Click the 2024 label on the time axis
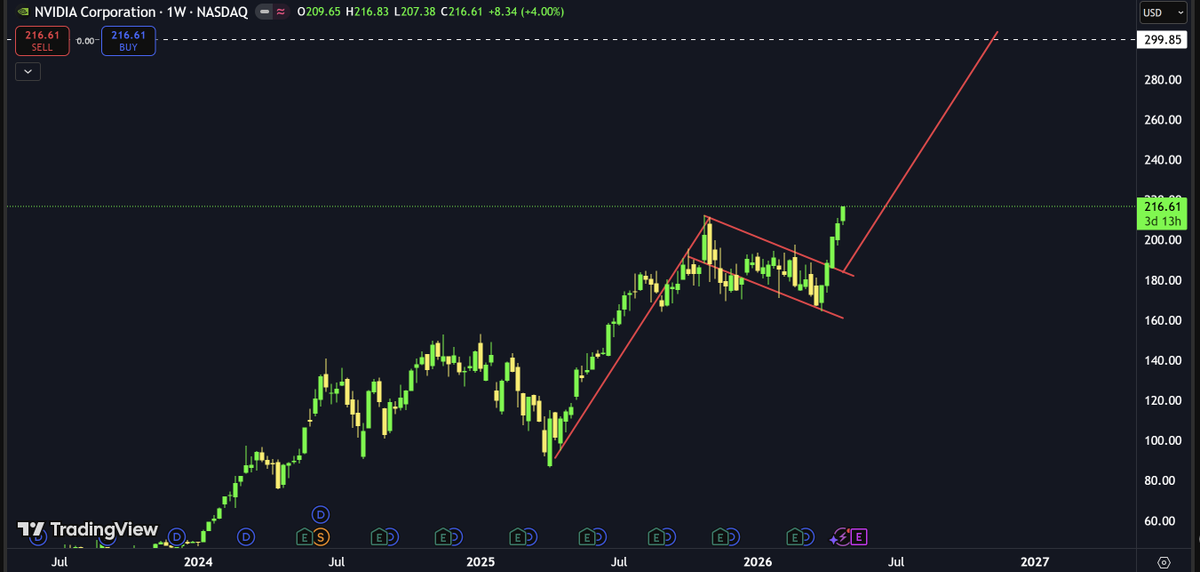This screenshot has height=572, width=1200. [x=199, y=563]
